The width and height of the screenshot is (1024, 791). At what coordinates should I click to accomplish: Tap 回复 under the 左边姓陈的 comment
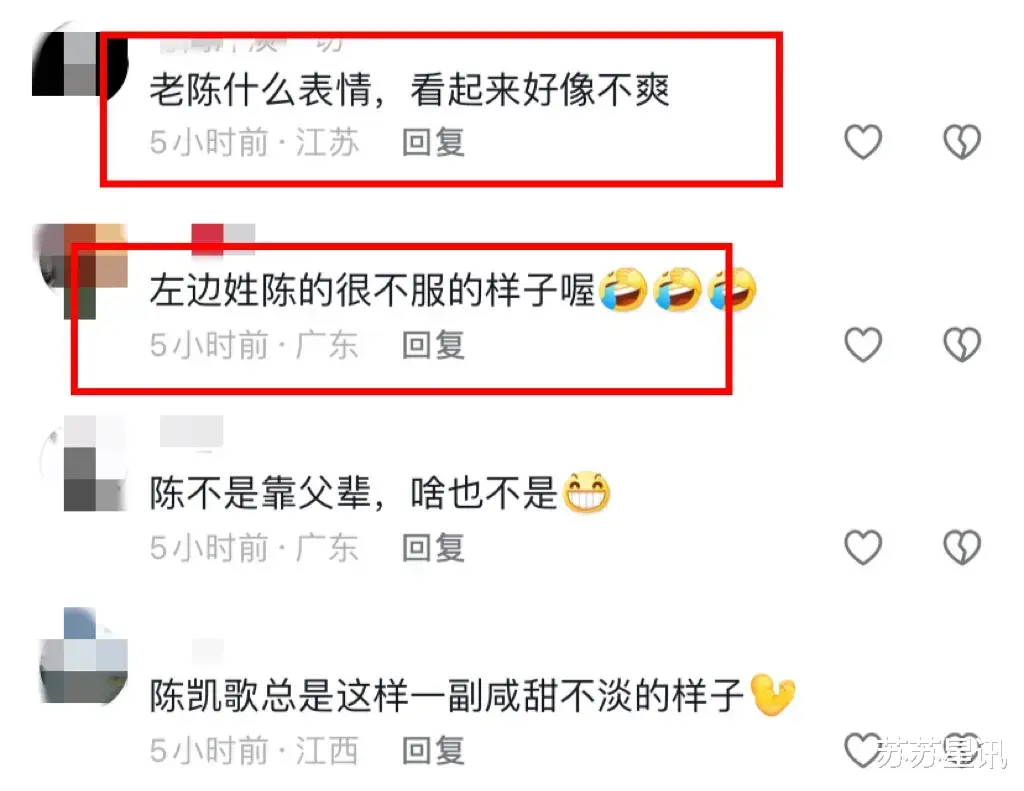(434, 345)
